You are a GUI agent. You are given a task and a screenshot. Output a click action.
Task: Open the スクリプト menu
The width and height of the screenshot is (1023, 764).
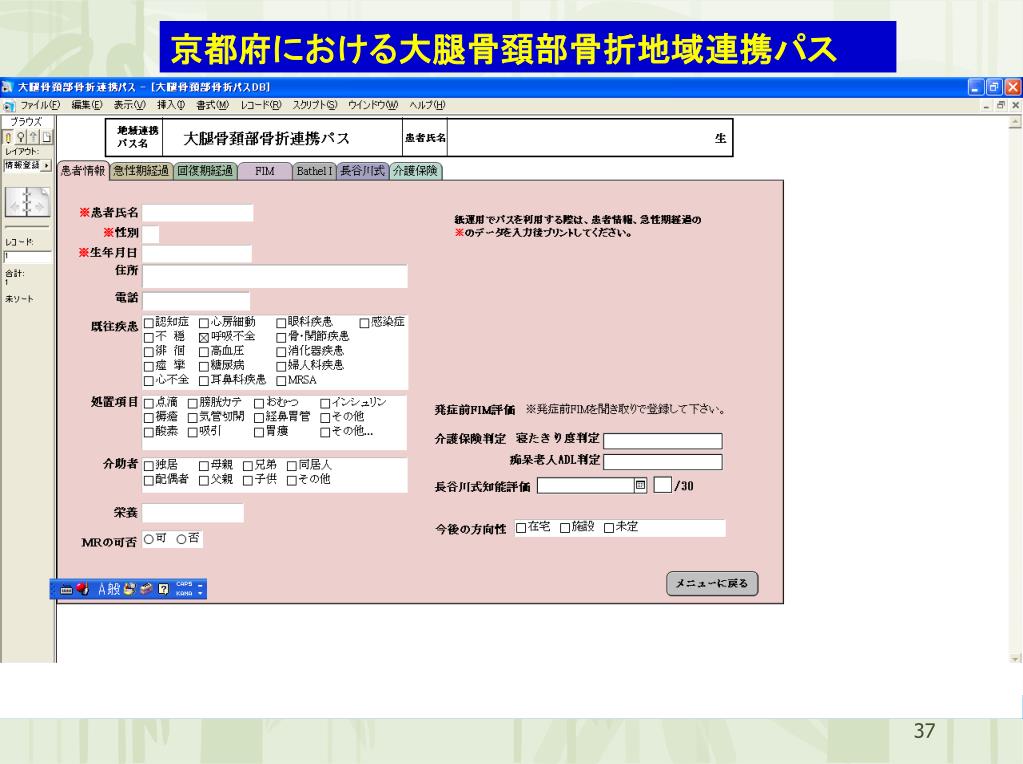[314, 105]
